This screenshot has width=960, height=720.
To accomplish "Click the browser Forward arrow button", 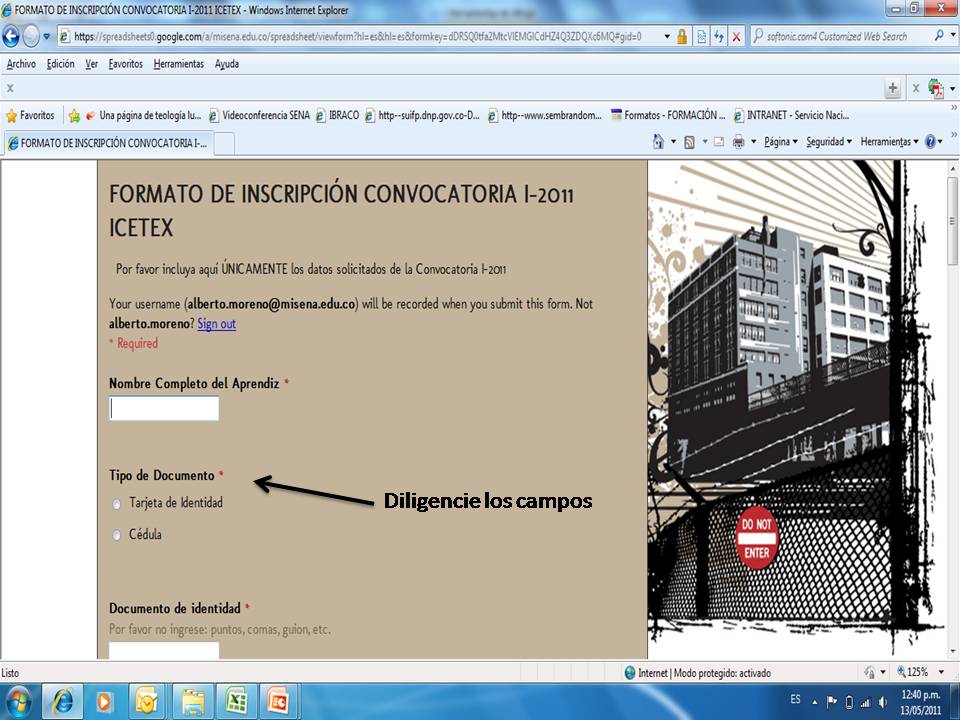I will point(31,36).
